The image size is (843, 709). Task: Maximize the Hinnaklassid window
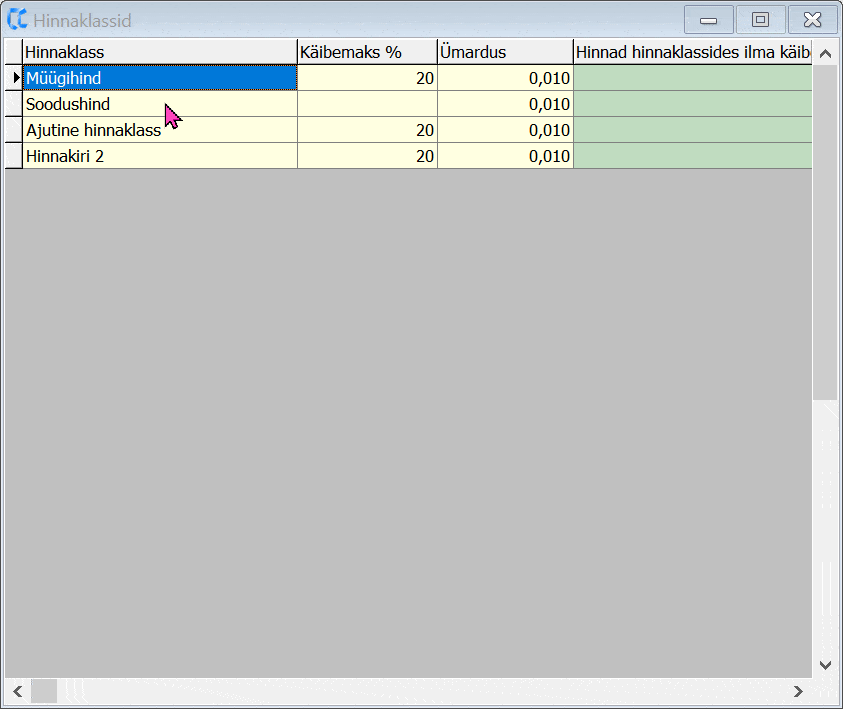760,20
